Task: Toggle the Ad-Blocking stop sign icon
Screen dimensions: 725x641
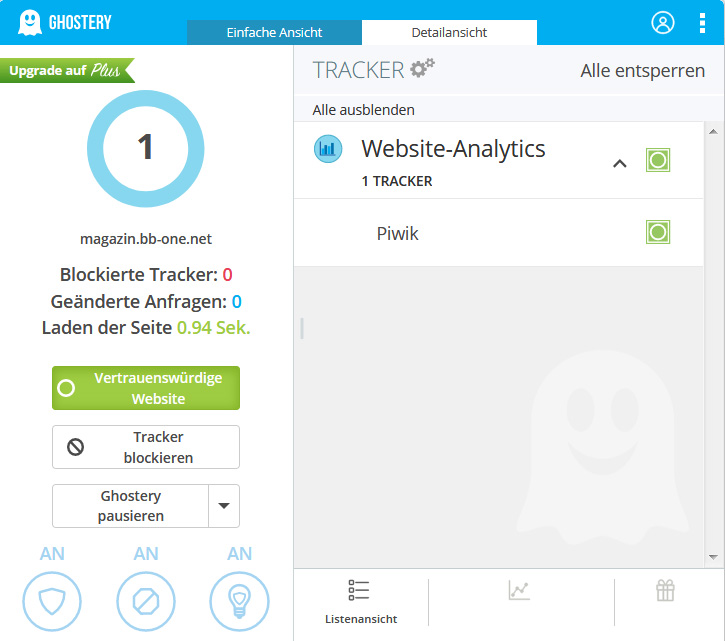Action: (x=146, y=601)
